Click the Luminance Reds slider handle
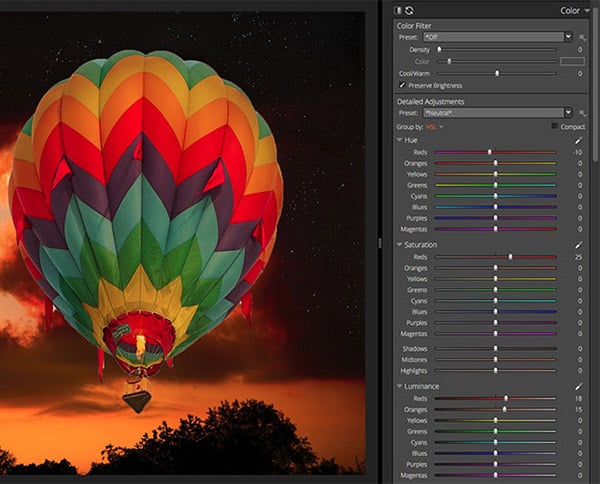600x484 pixels. pos(506,398)
